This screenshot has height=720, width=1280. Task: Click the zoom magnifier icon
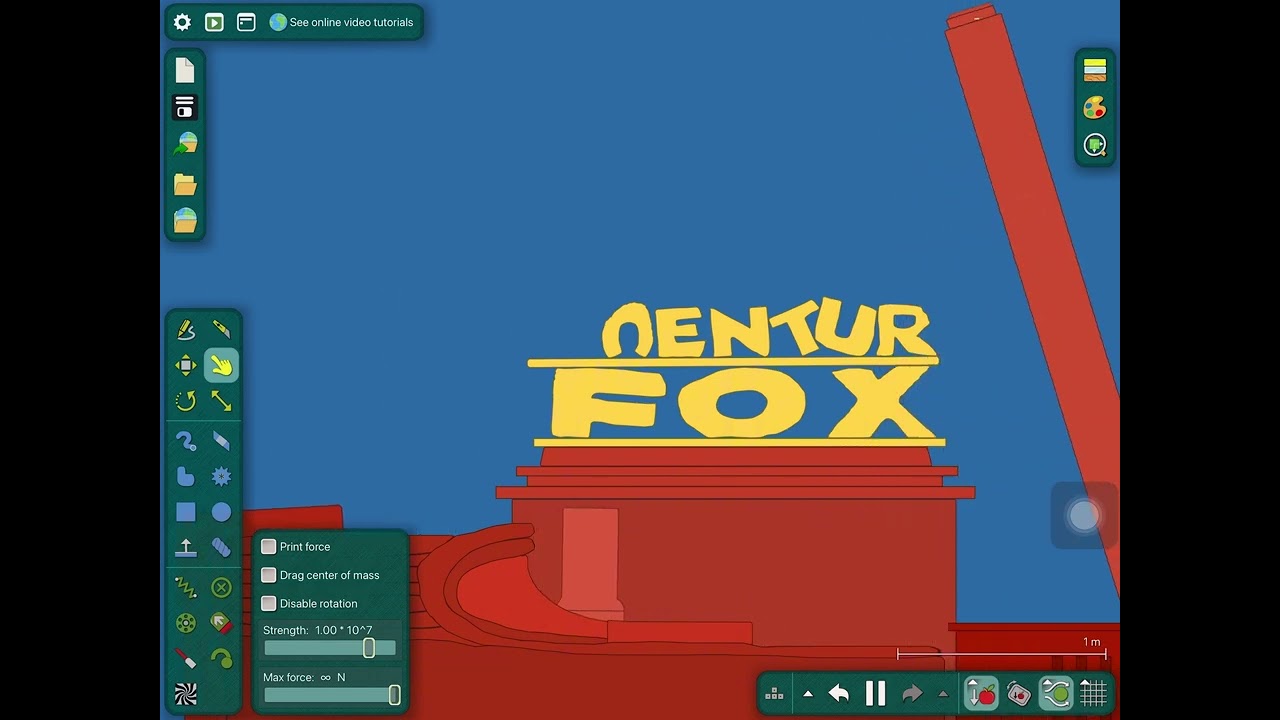1095,145
